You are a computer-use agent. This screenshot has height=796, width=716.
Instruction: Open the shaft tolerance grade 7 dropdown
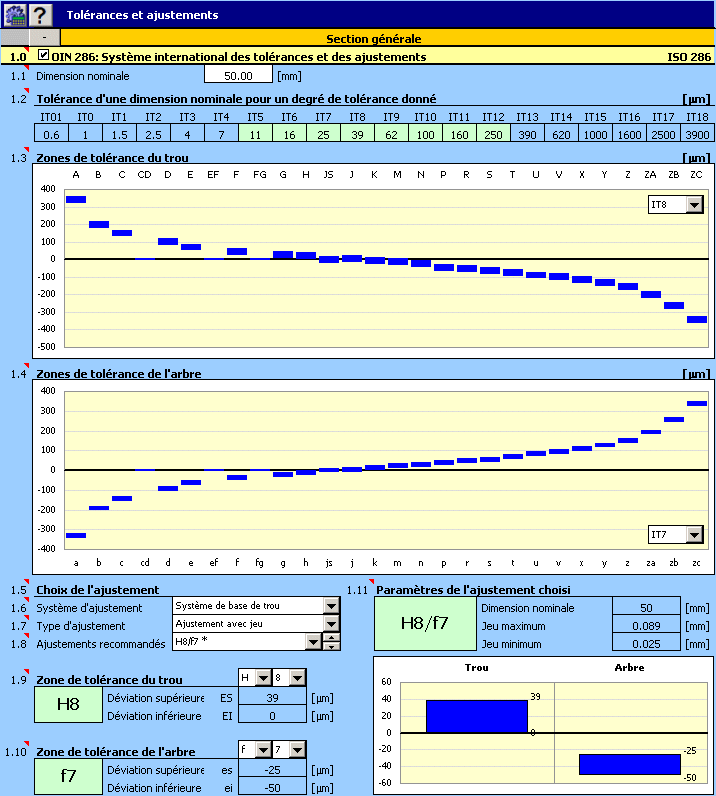pyautogui.click(x=296, y=750)
